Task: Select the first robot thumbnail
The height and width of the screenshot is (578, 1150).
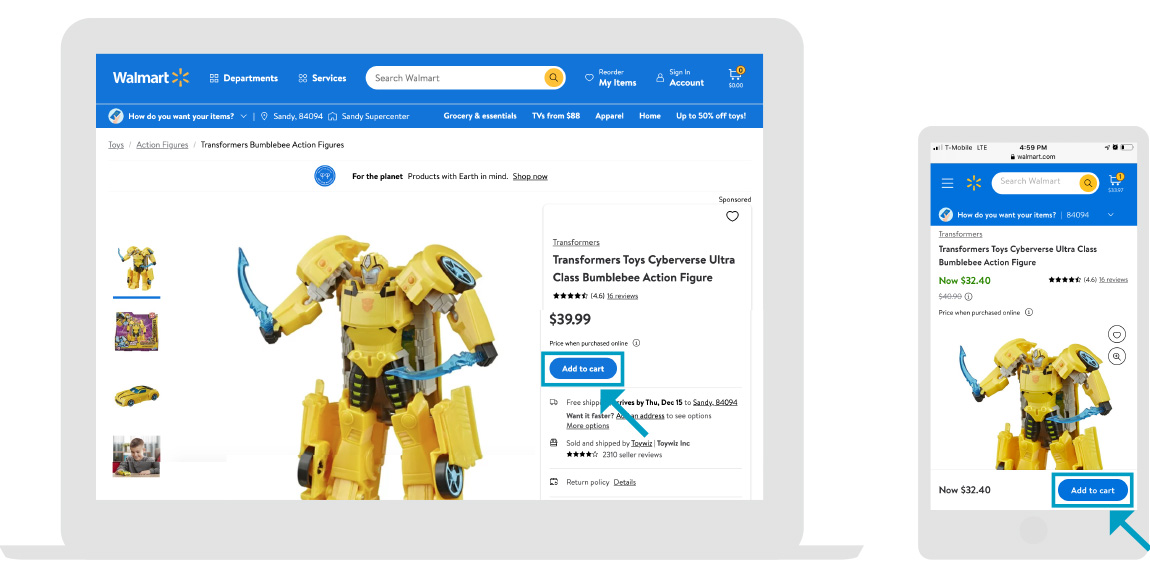Action: [136, 268]
